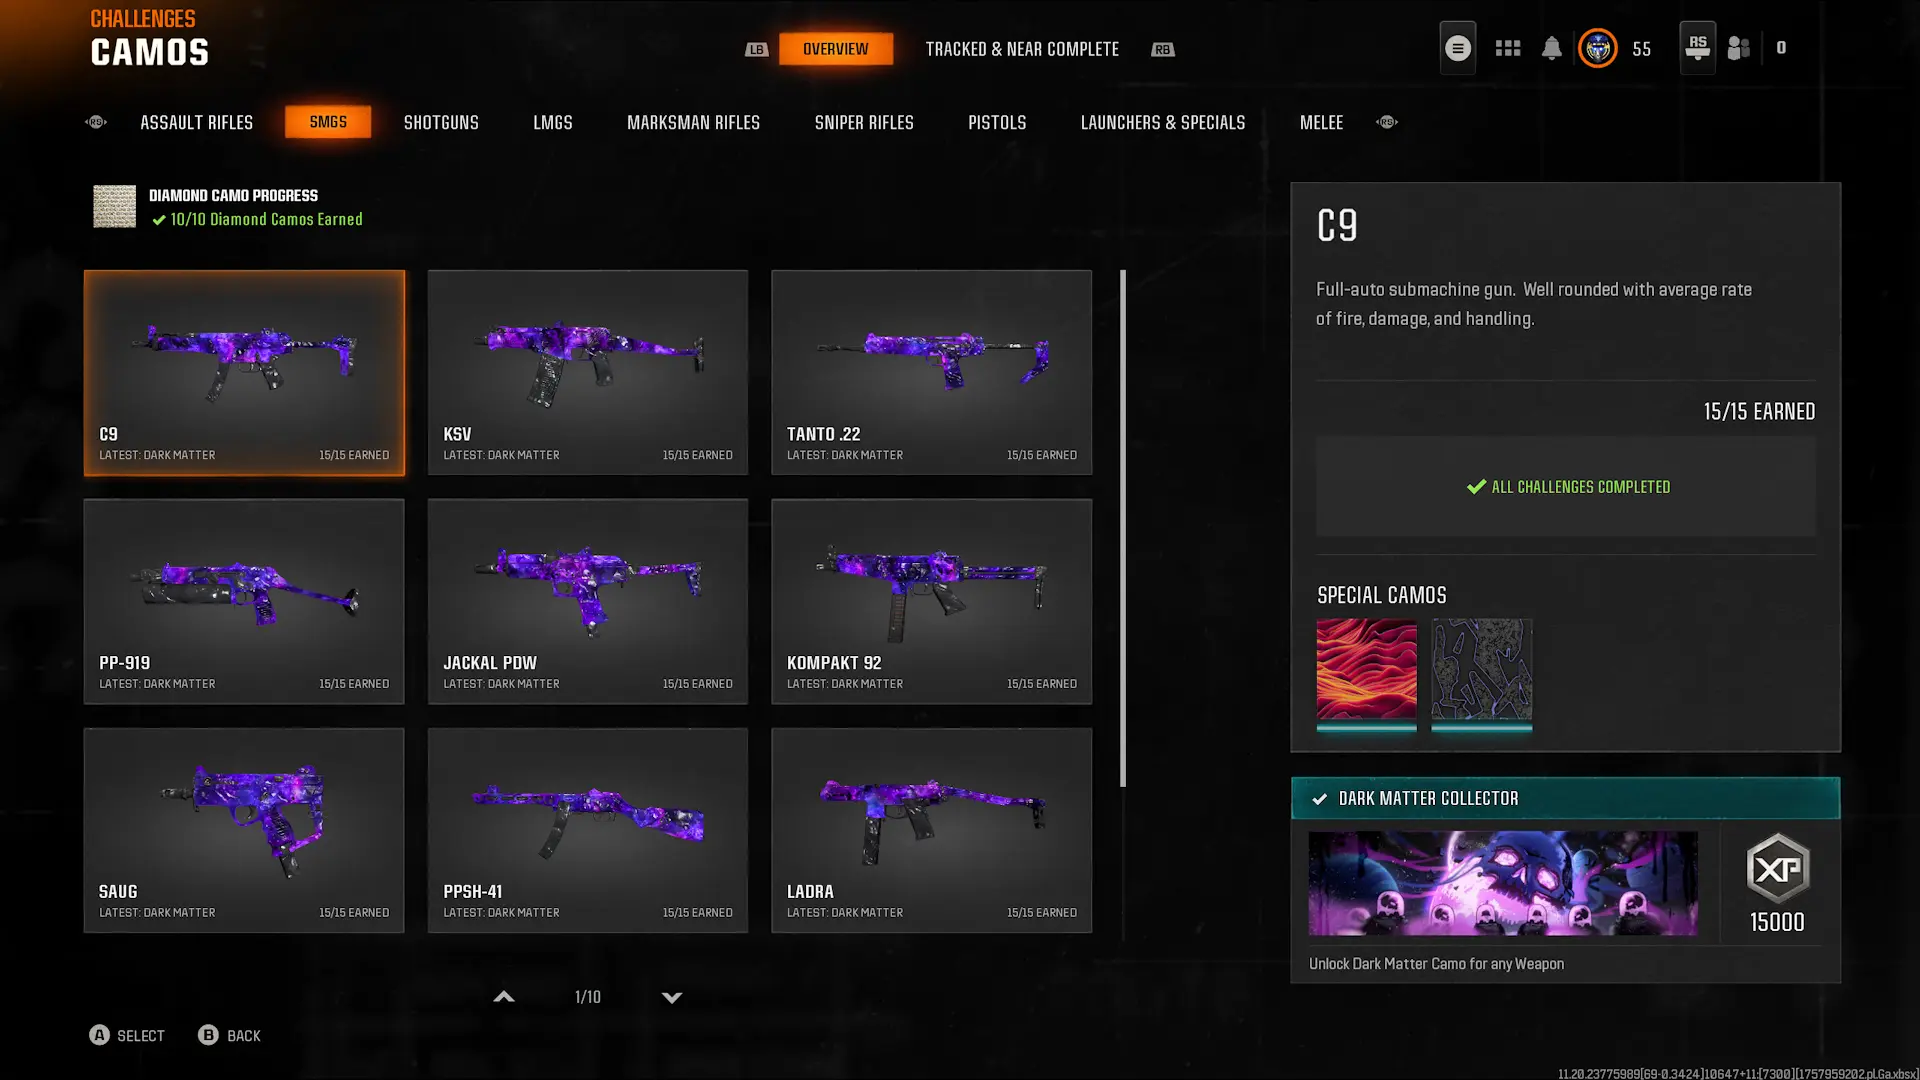Viewport: 1920px width, 1080px height.
Task: Click the grid apps icon in the top bar
Action: [1507, 48]
